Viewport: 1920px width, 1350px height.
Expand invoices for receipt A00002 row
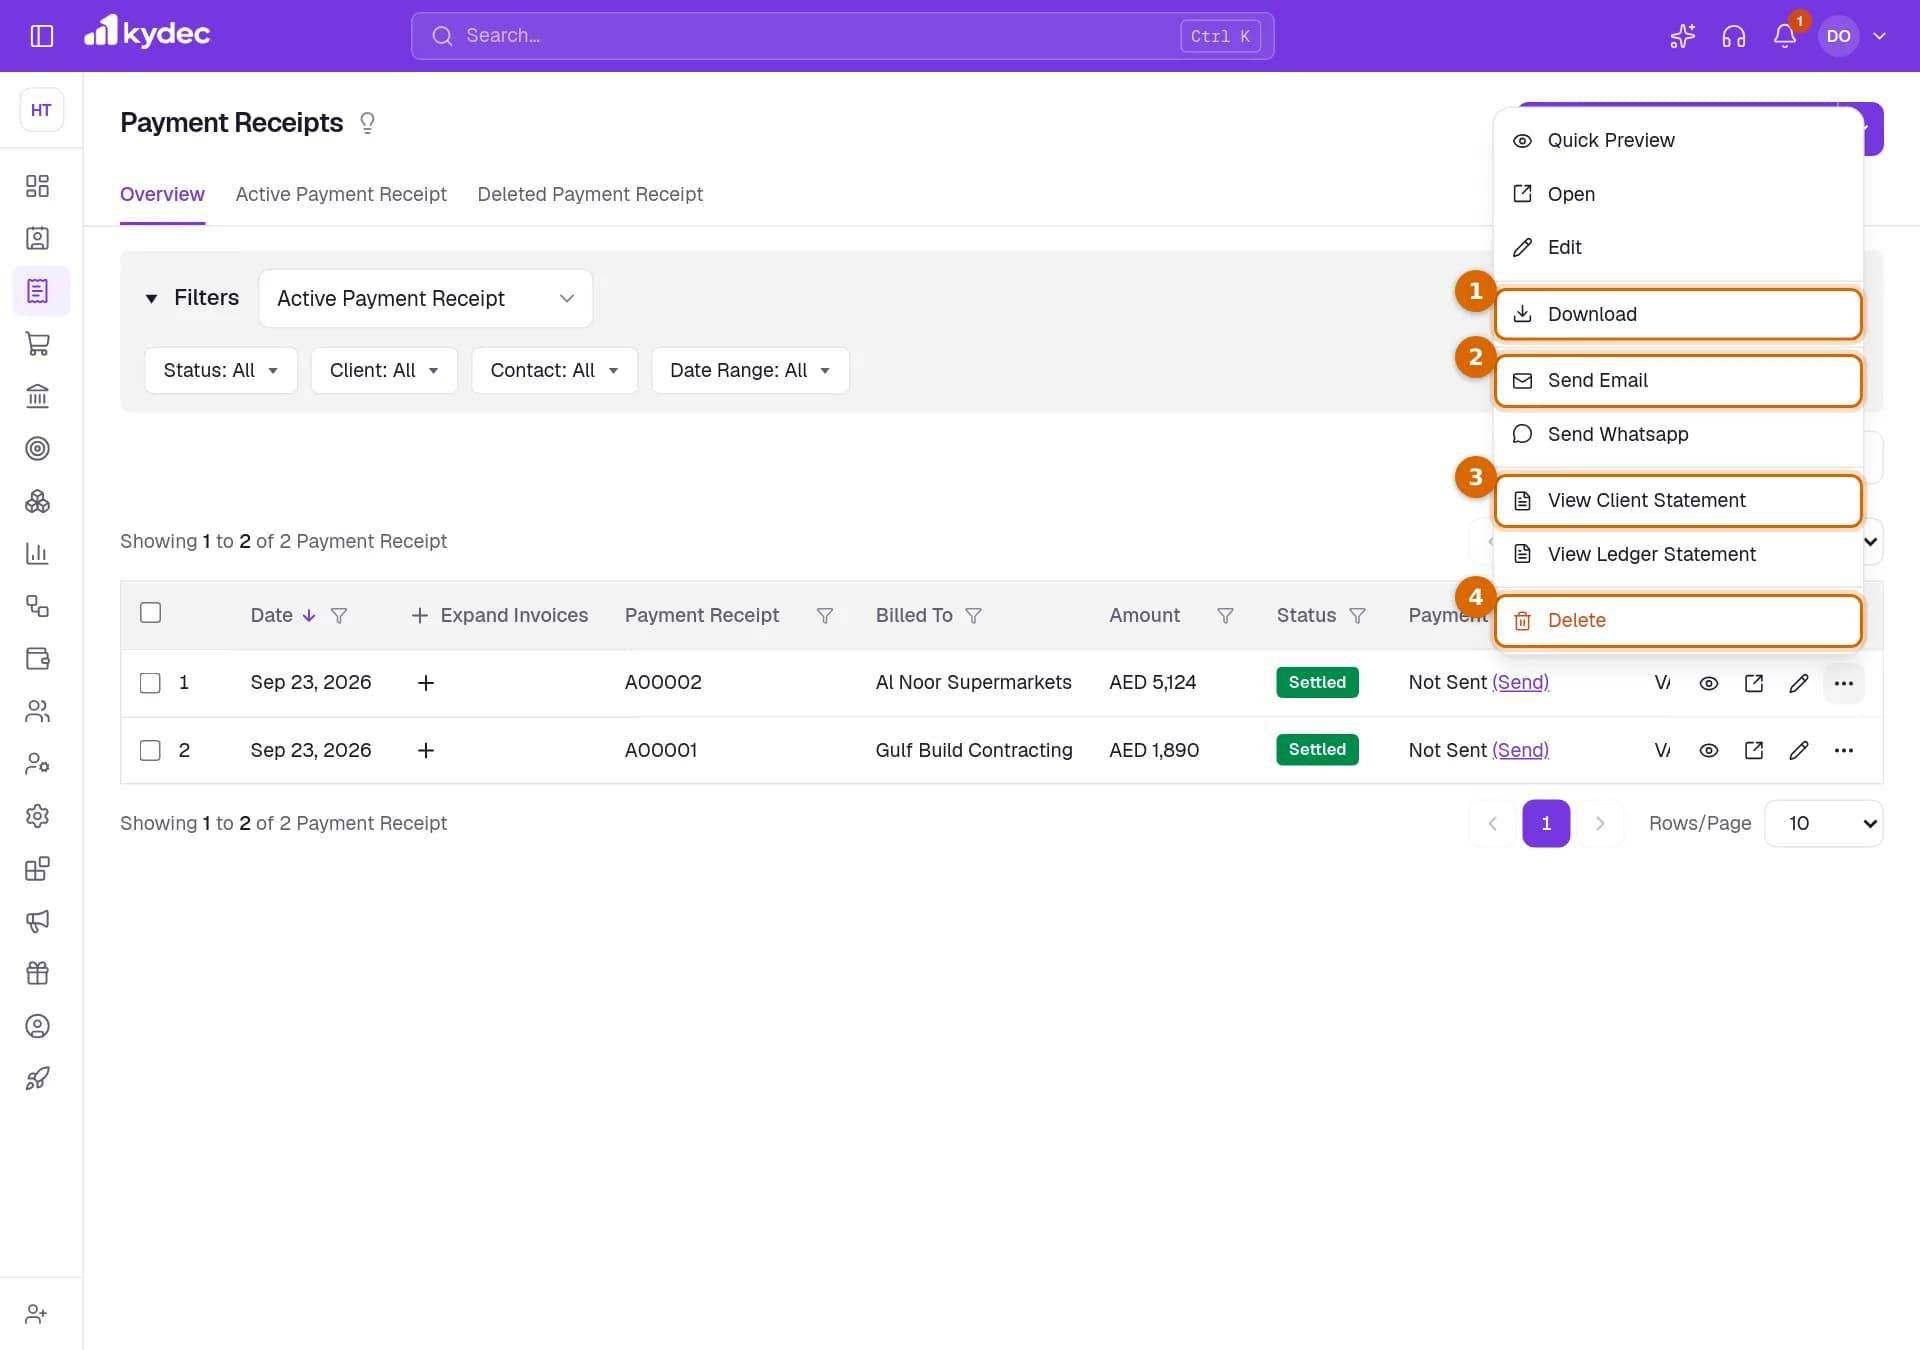click(x=425, y=683)
